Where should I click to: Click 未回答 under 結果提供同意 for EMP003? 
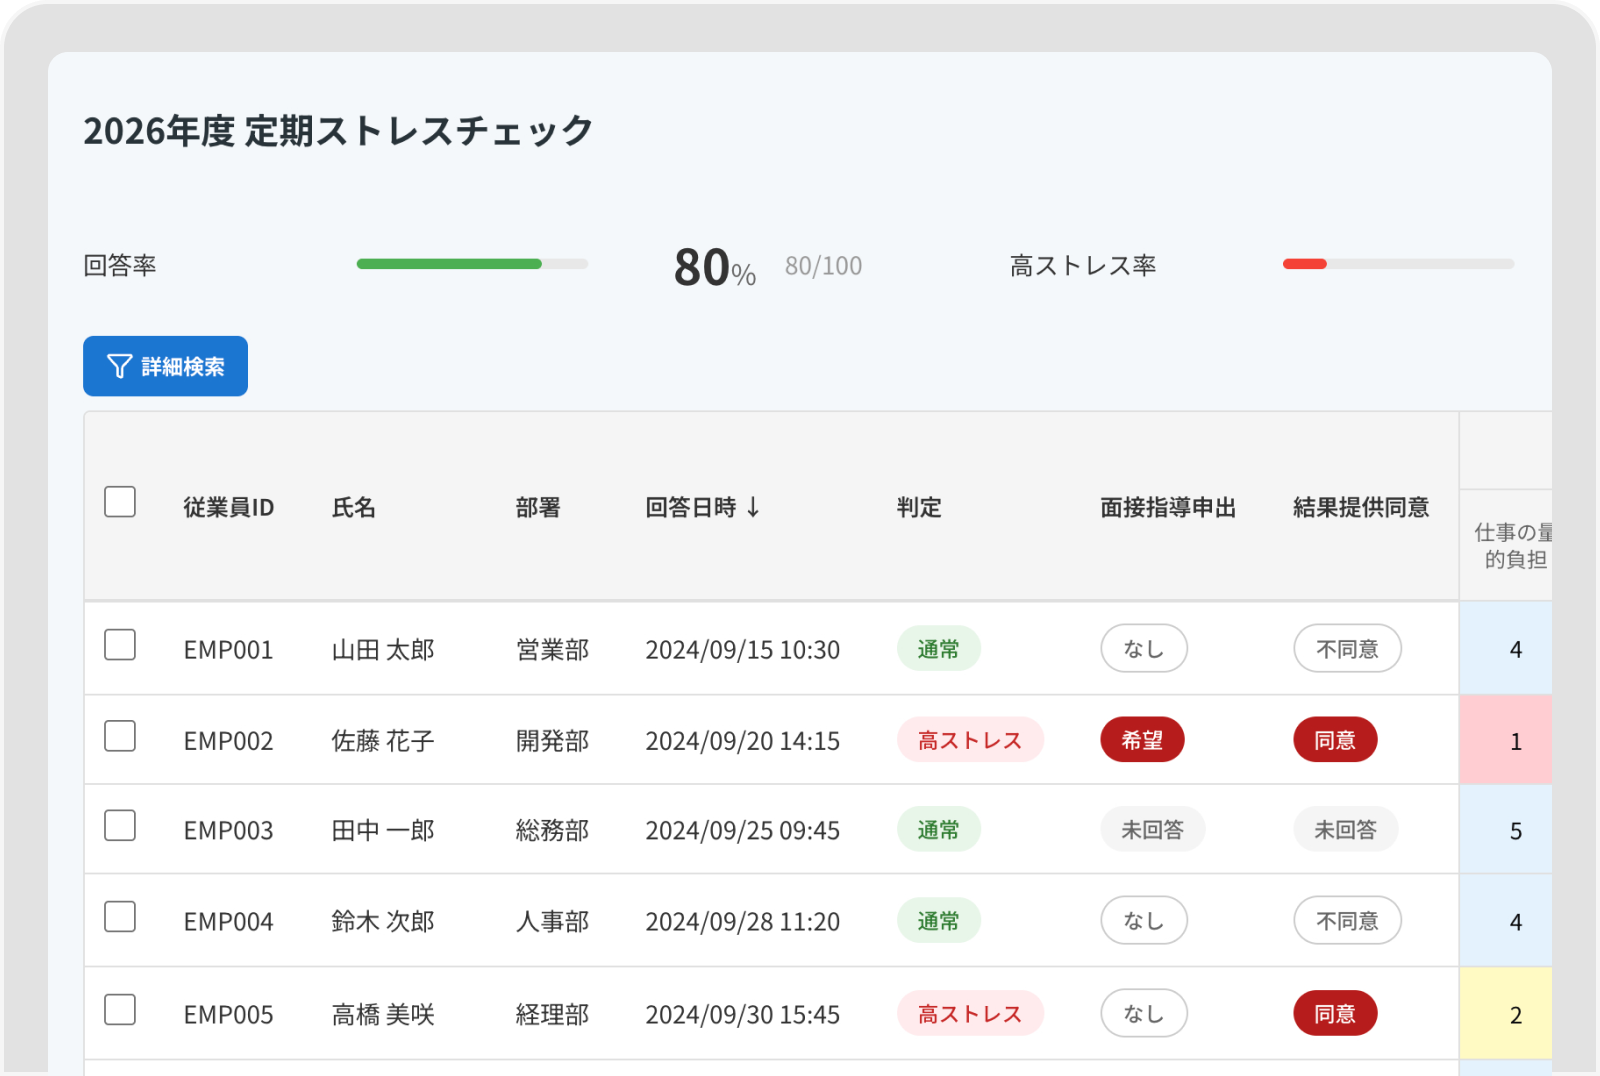(x=1345, y=830)
